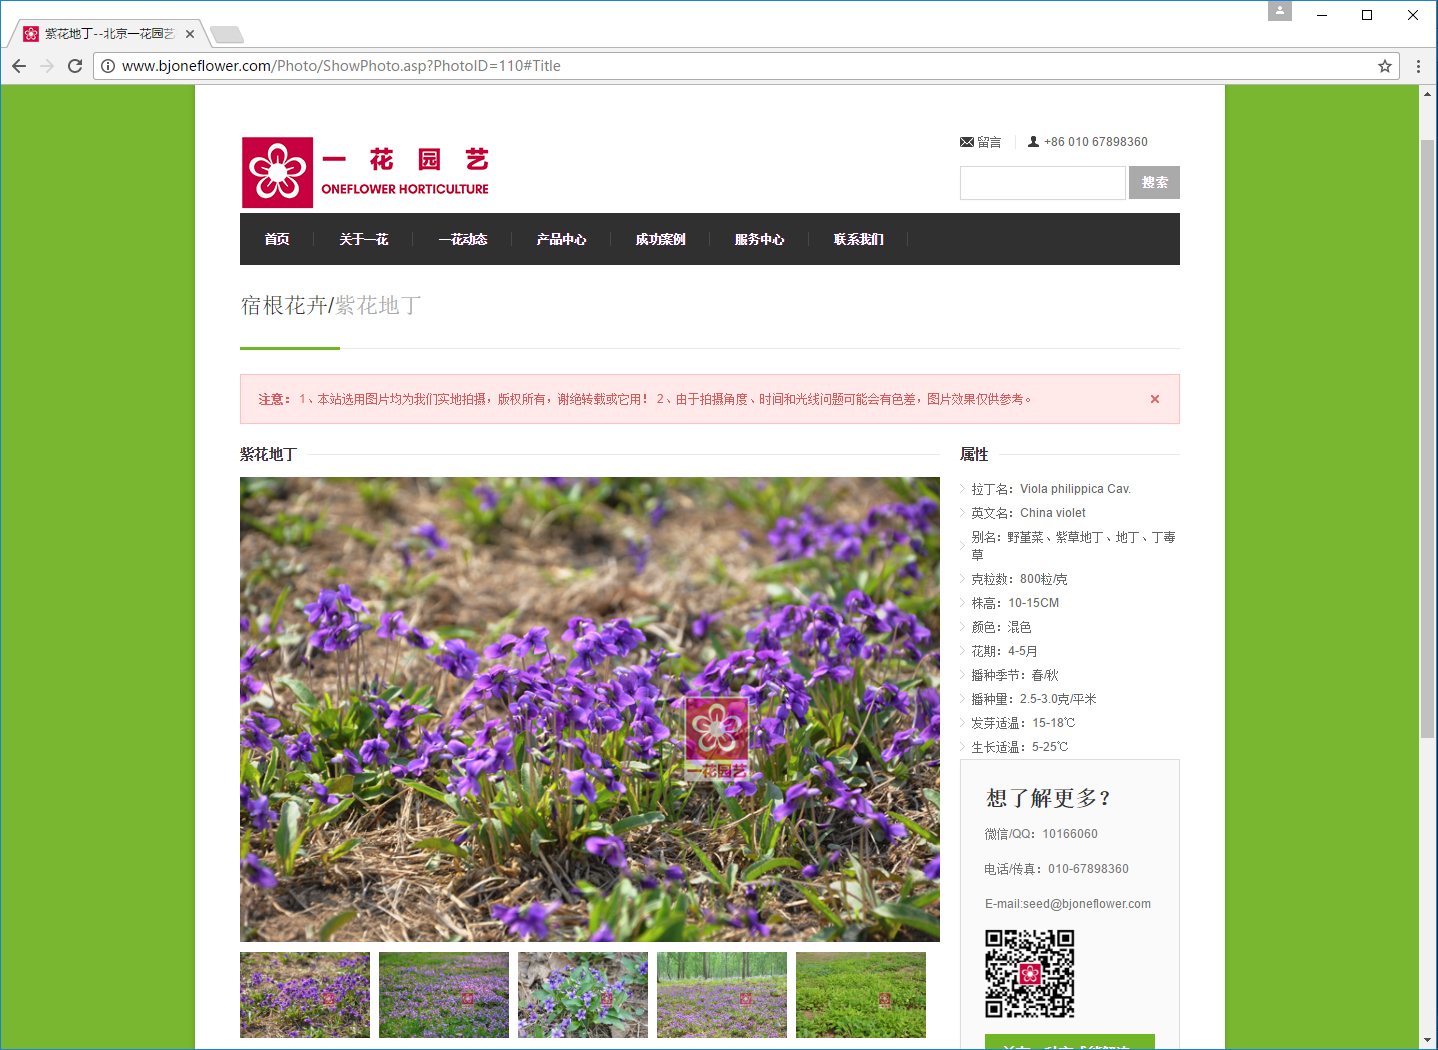Bookmark this page with star icon
The width and height of the screenshot is (1438, 1050).
click(x=1385, y=66)
